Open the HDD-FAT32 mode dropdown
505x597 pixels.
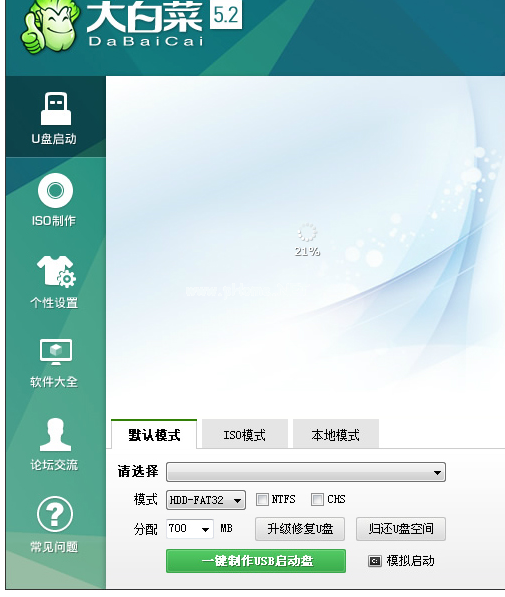206,500
